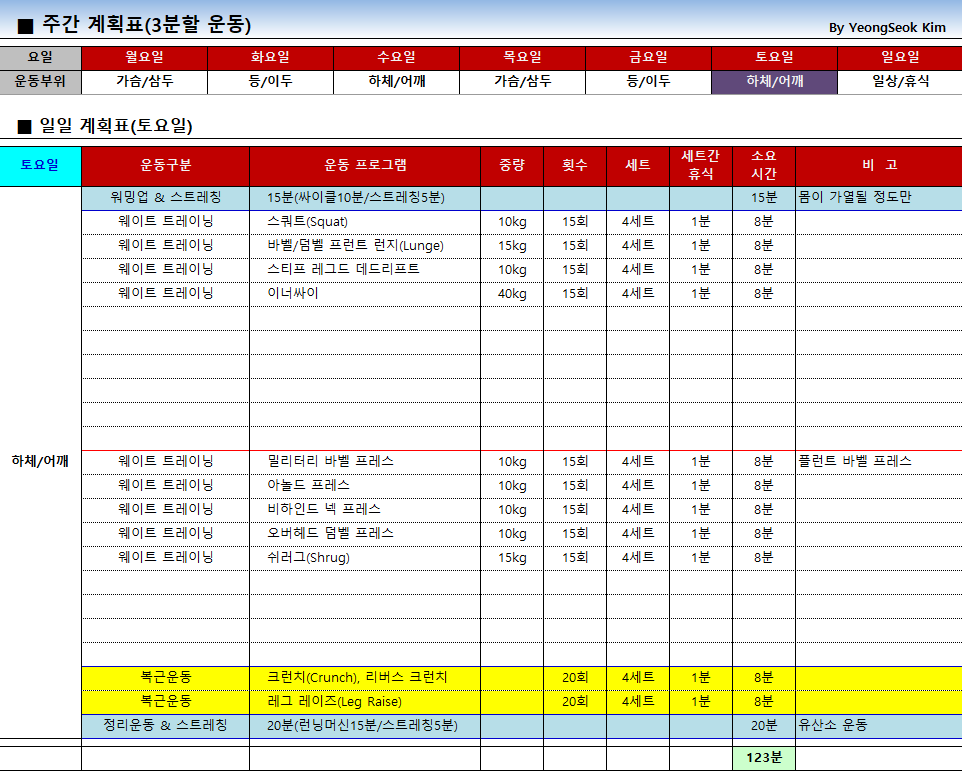
Task: Click 10kg in the 비하인드 넥 프레스 row
Action: [x=512, y=510]
